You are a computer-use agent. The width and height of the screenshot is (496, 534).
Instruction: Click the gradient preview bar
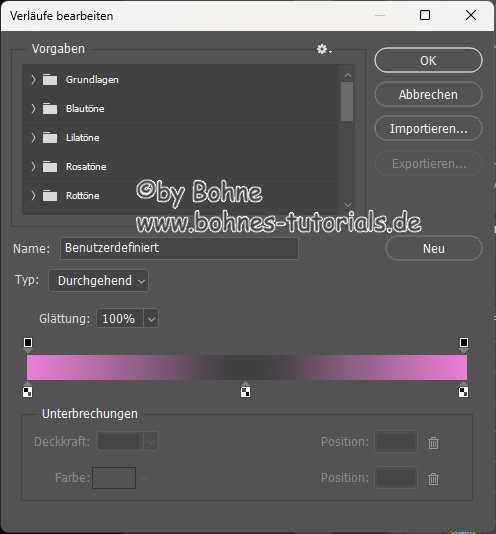click(x=247, y=367)
